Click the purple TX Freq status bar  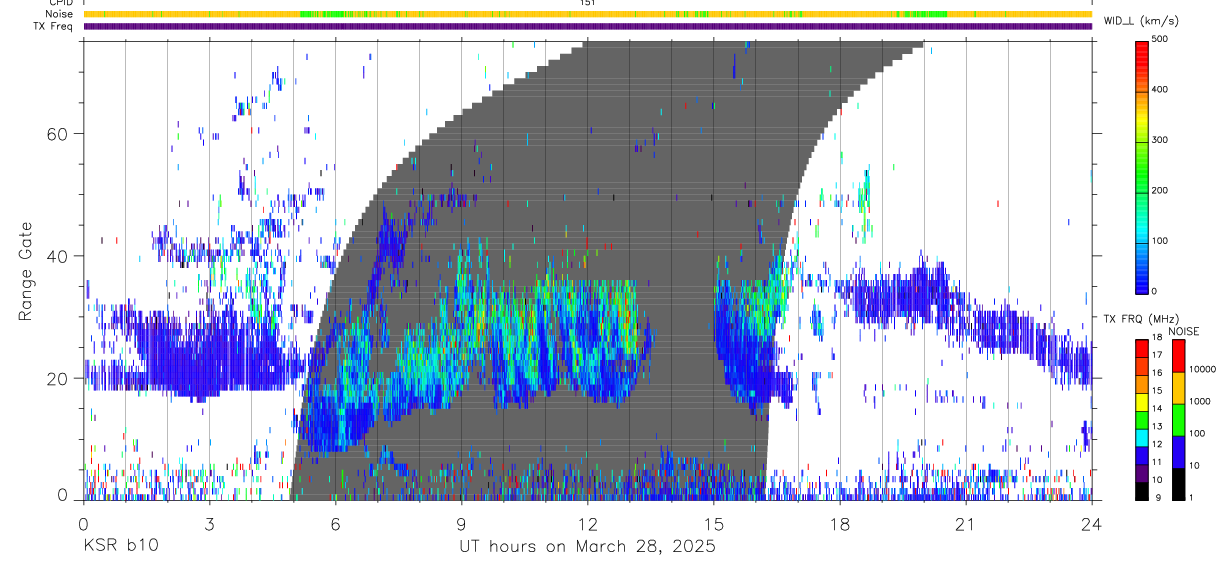click(587, 26)
